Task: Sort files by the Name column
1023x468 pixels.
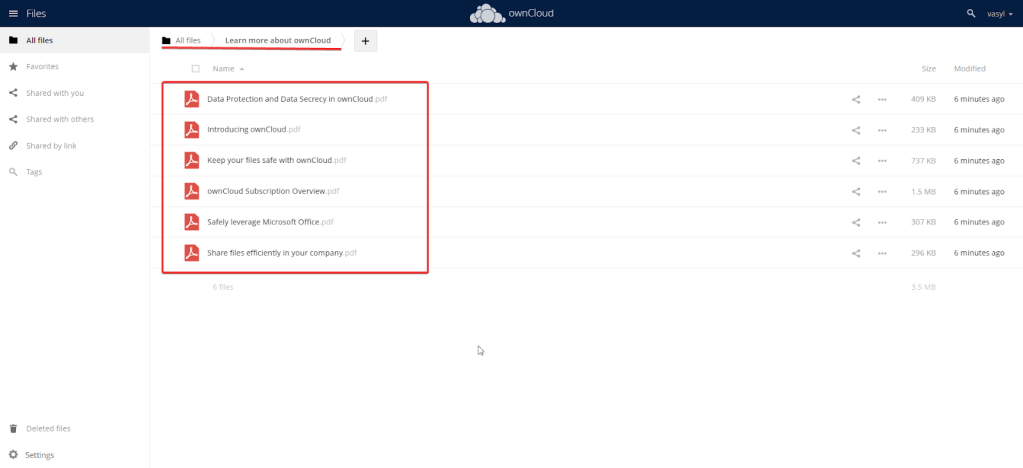Action: [223, 69]
